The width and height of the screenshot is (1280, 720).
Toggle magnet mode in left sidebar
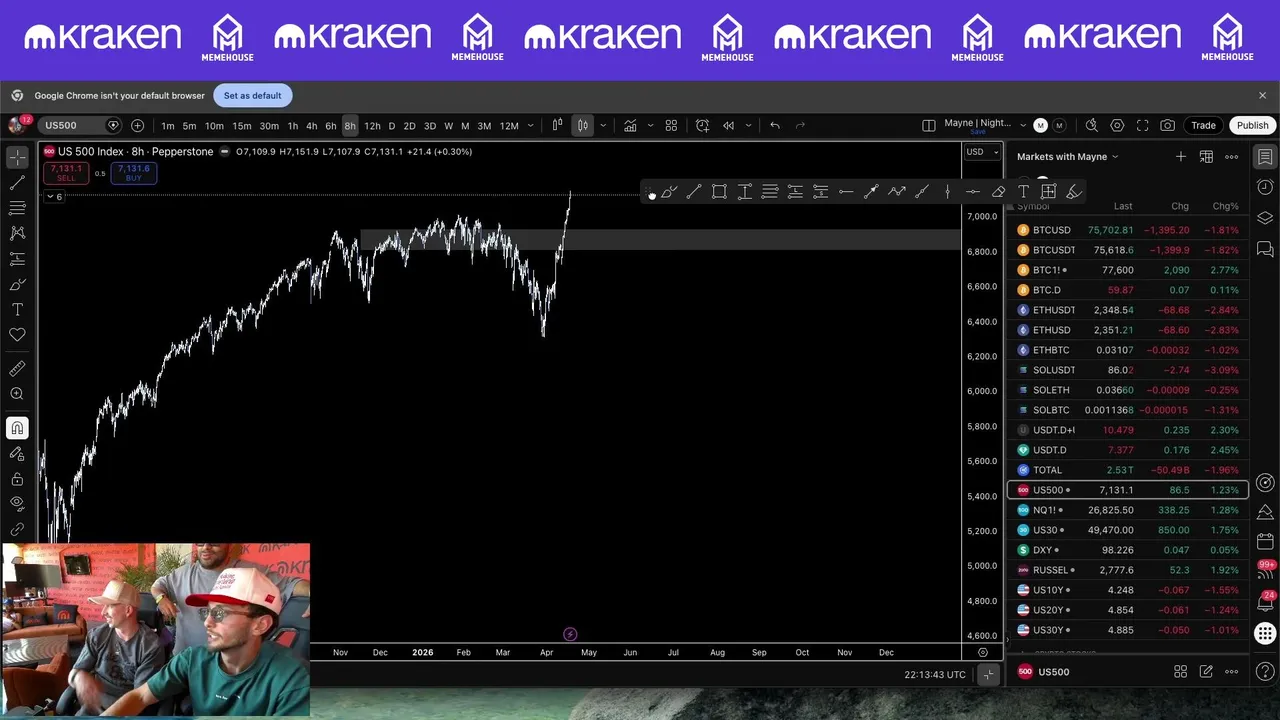(17, 428)
